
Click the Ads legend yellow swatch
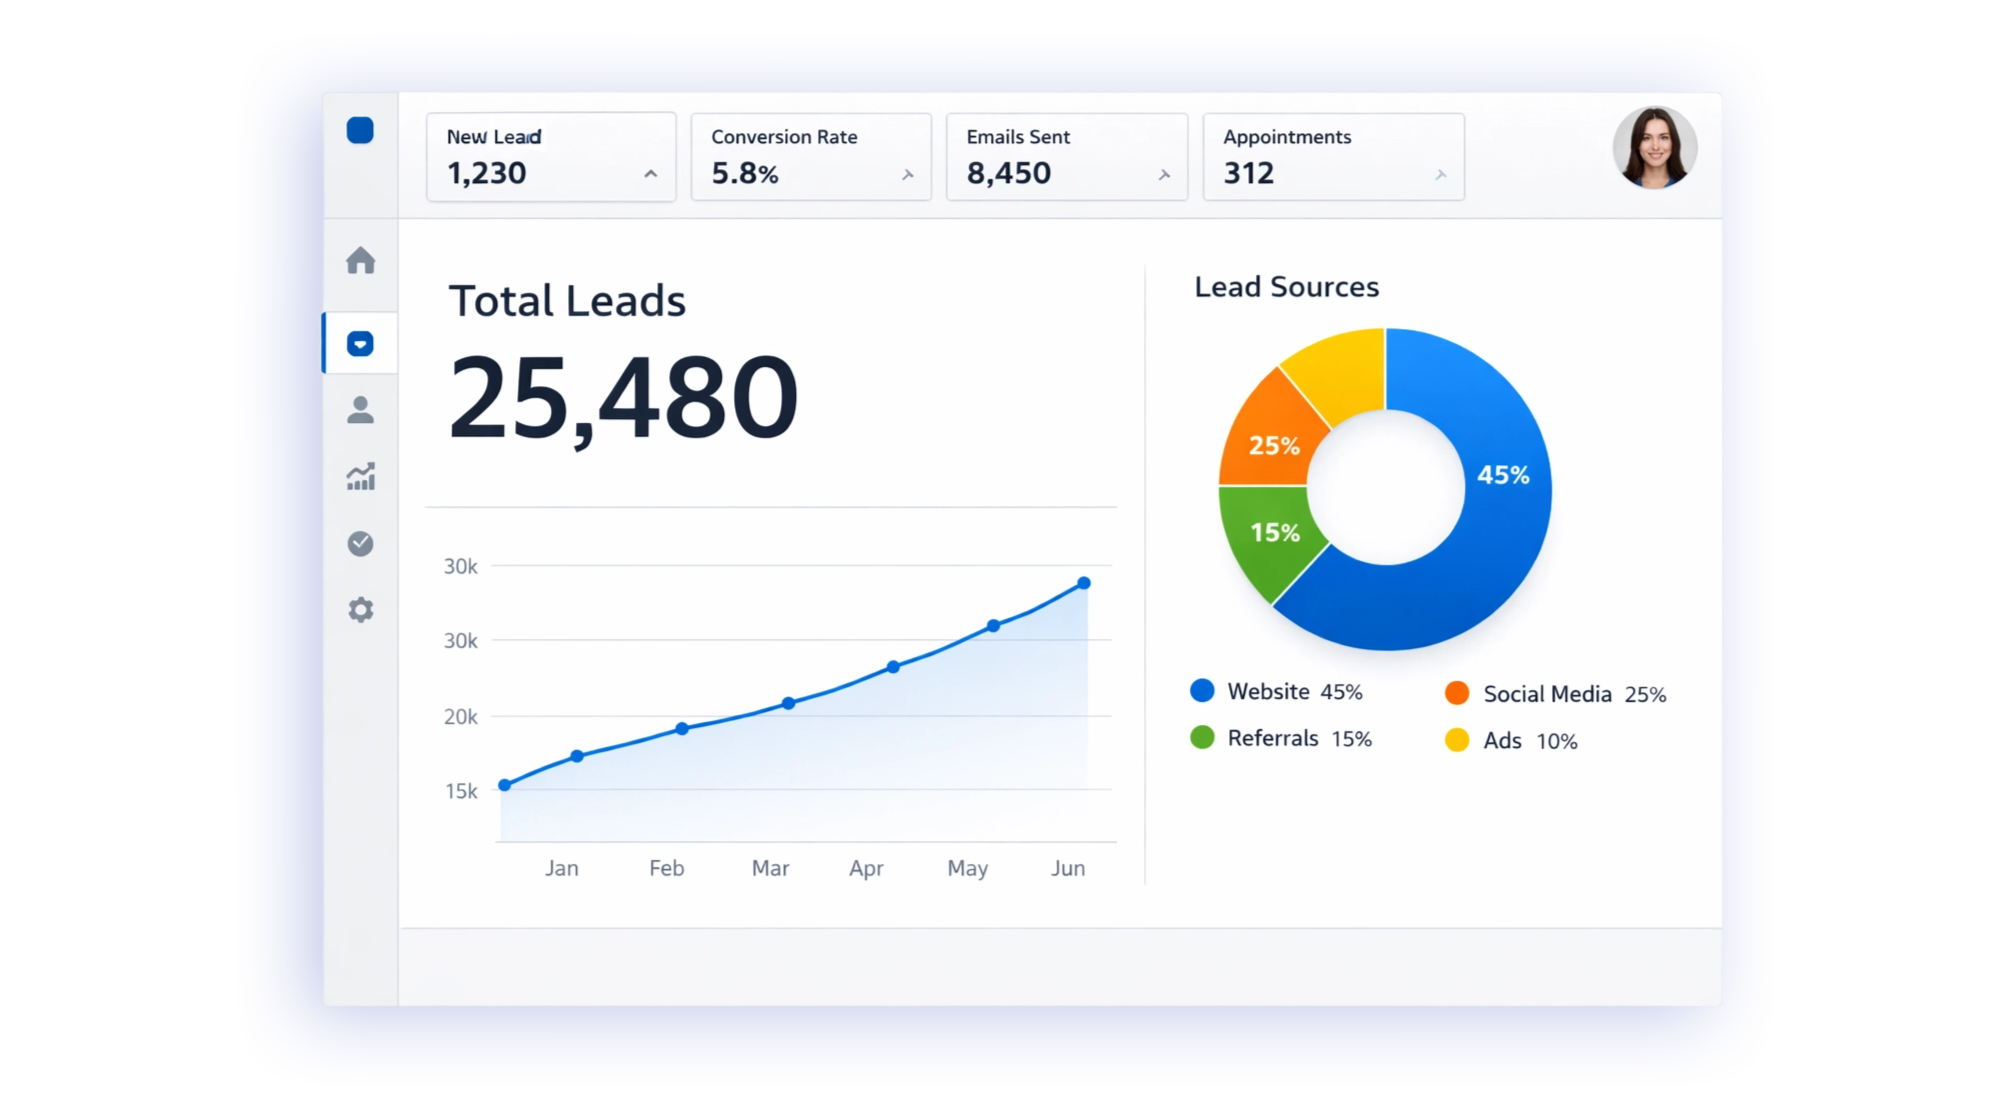[x=1457, y=740]
